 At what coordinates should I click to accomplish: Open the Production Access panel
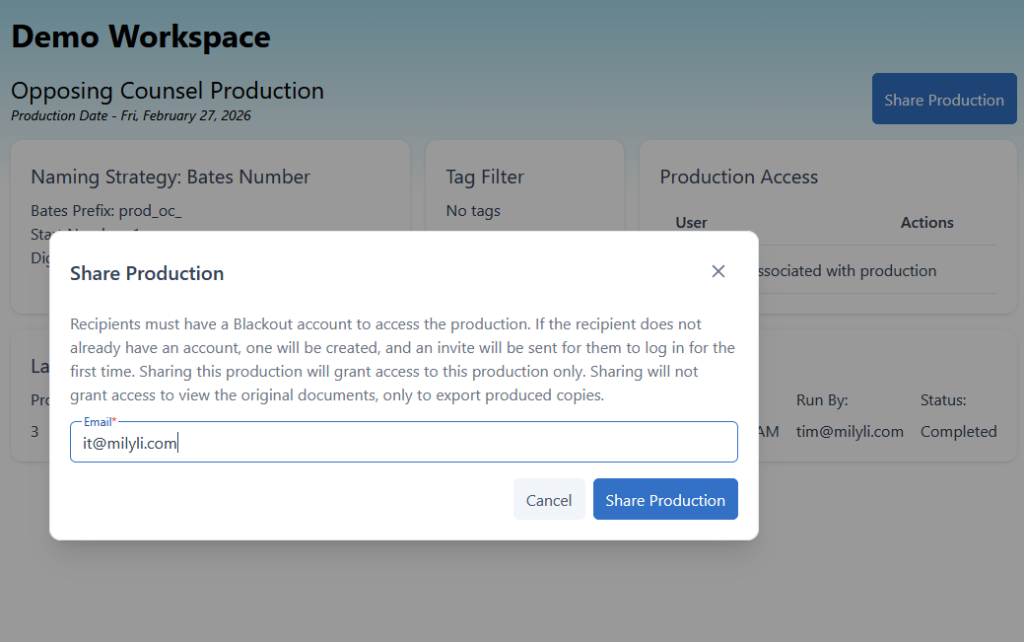738,176
